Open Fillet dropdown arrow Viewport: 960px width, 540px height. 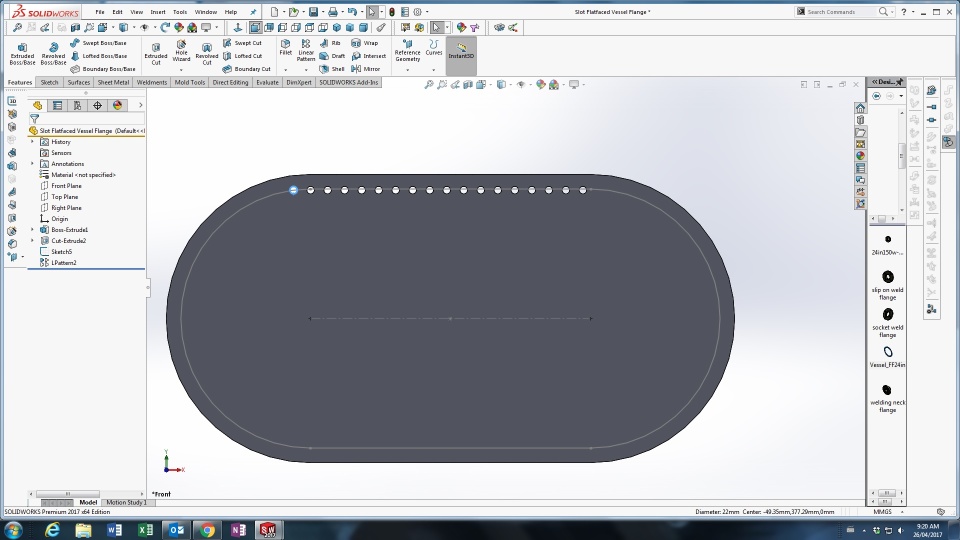tap(285, 70)
